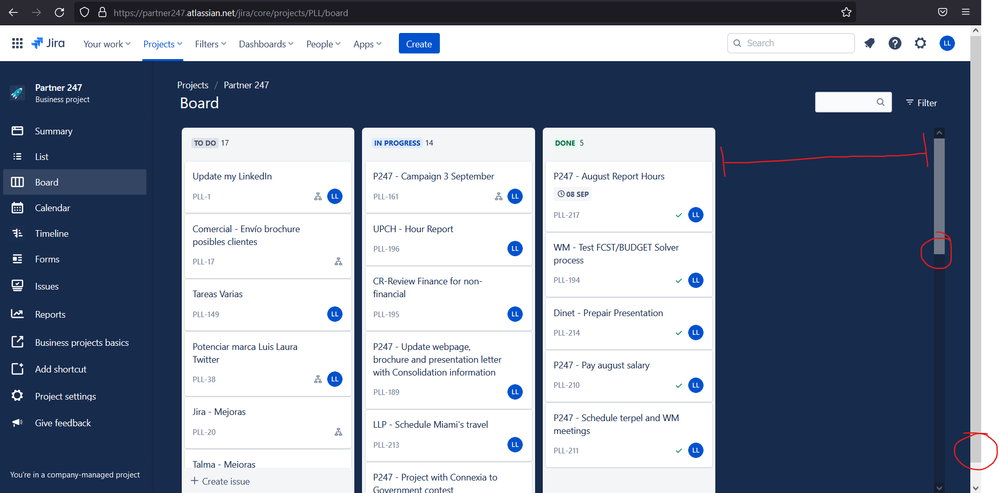Screen dimensions: 999x493
Task: Open the Update my LinkedIn card
Action: (x=268, y=187)
